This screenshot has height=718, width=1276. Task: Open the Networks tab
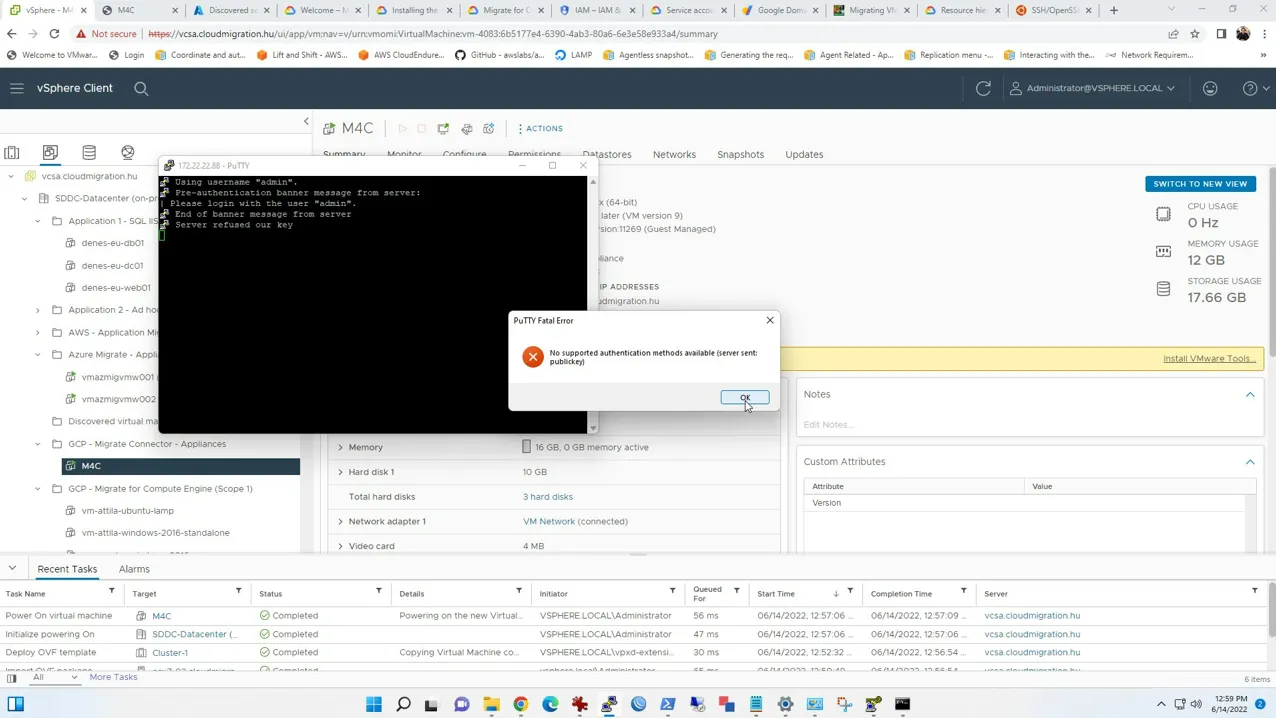(674, 155)
